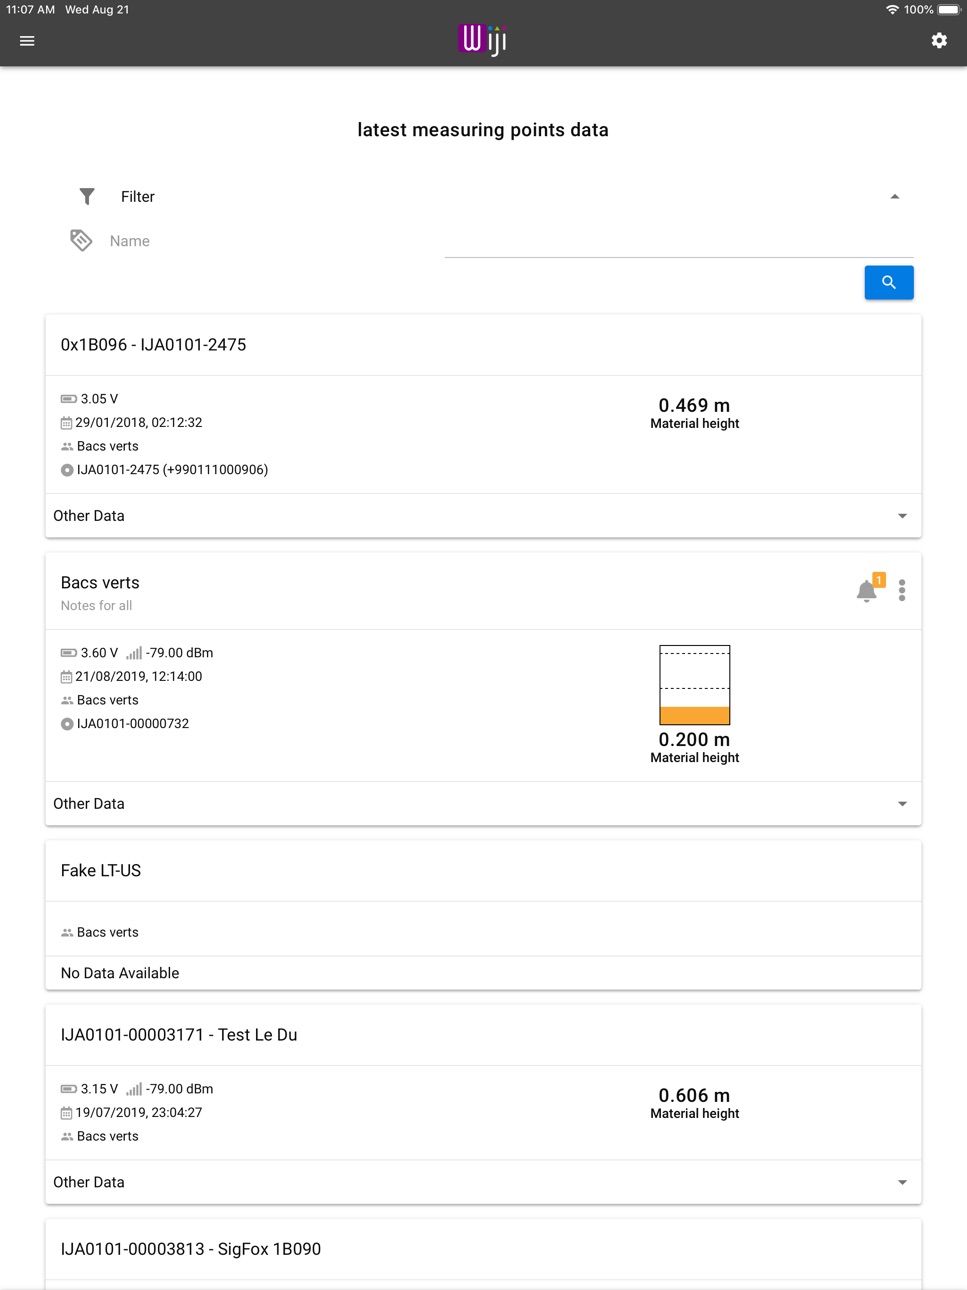Click calendar icon beside 19/07/2019 date
The width and height of the screenshot is (967, 1290).
coord(66,1113)
